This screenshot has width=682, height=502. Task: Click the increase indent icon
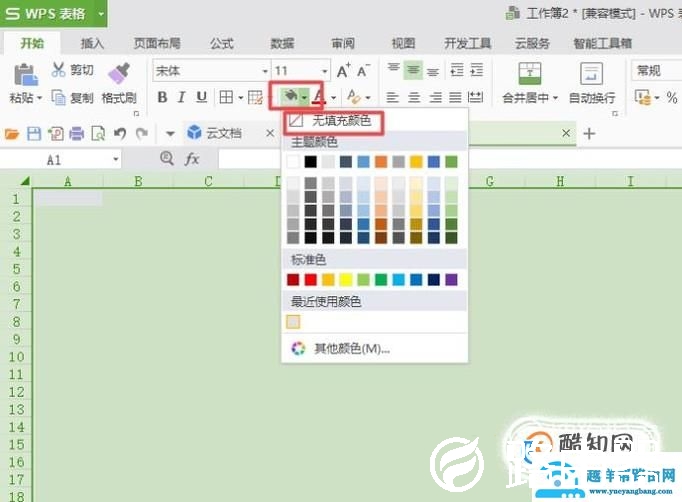477,70
